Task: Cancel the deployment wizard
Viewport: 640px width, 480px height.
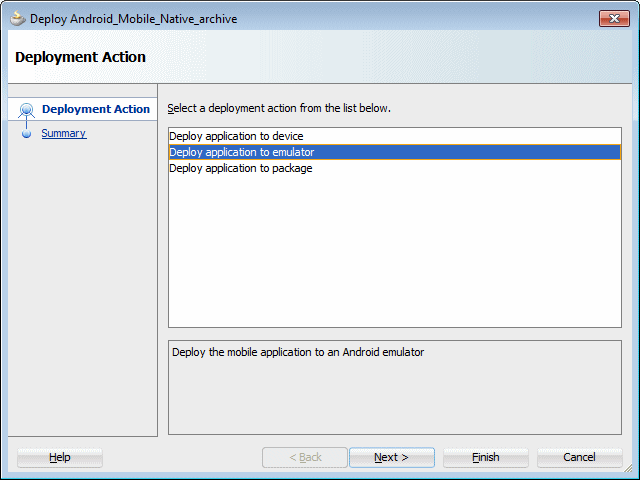Action: pos(579,457)
